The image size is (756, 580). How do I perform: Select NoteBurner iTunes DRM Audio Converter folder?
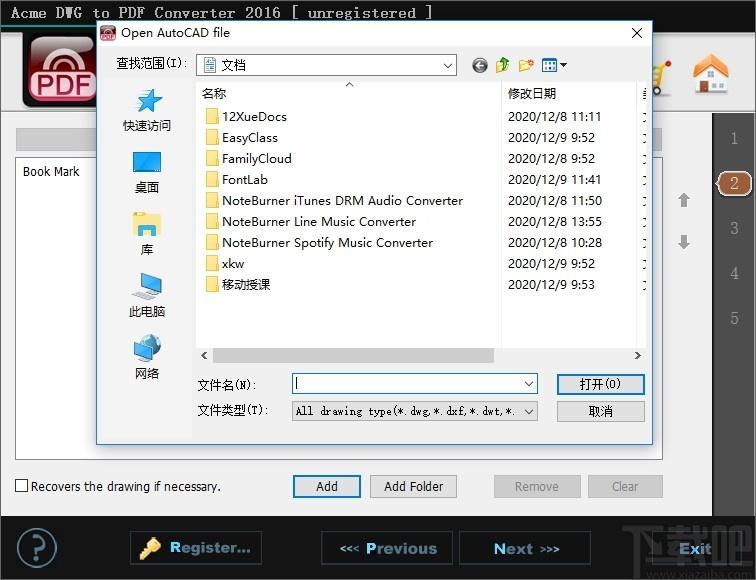point(334,201)
